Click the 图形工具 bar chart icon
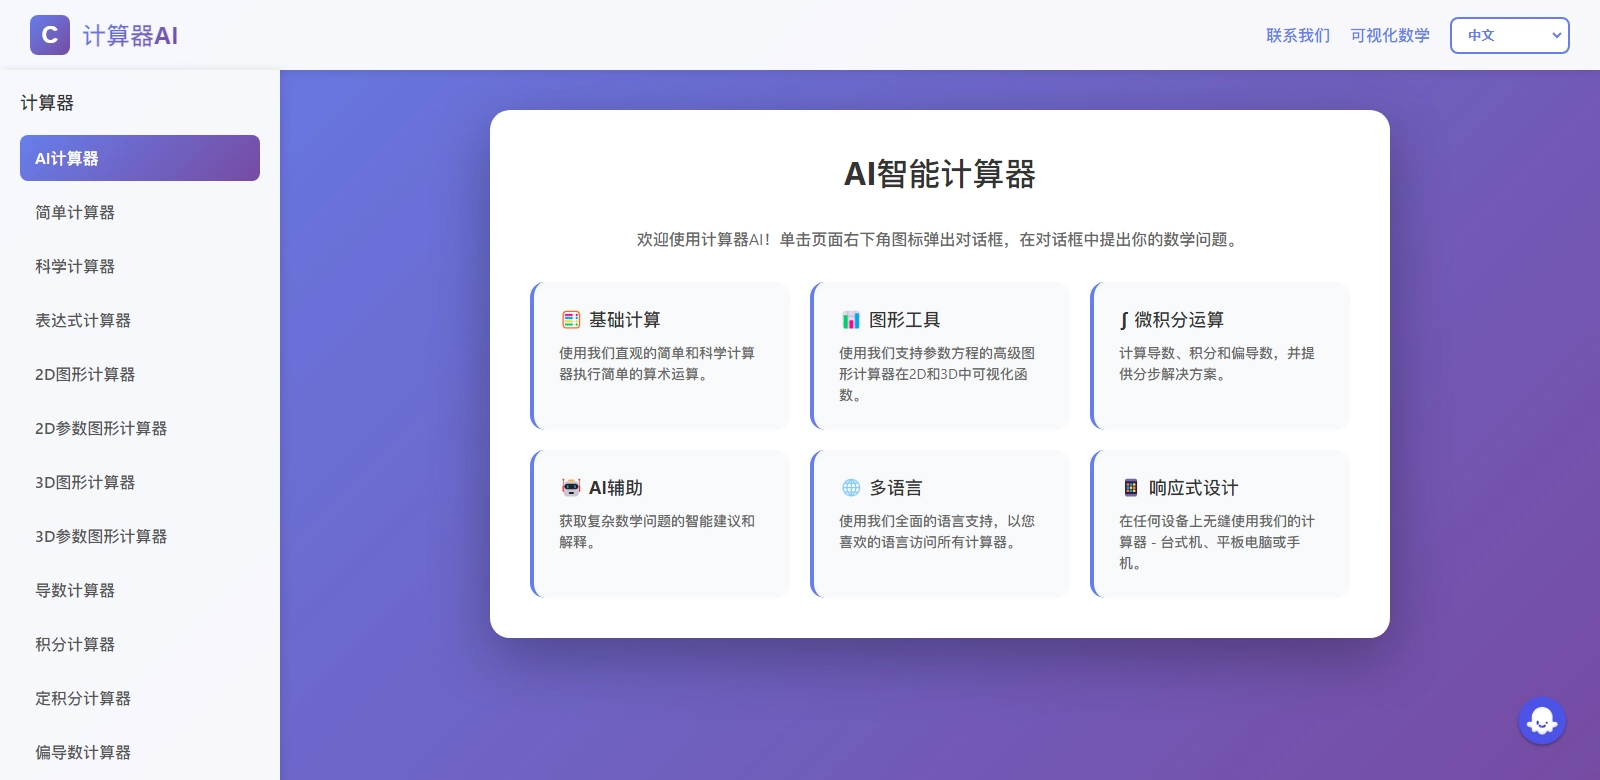Screen dimensions: 1600x780 [851, 320]
